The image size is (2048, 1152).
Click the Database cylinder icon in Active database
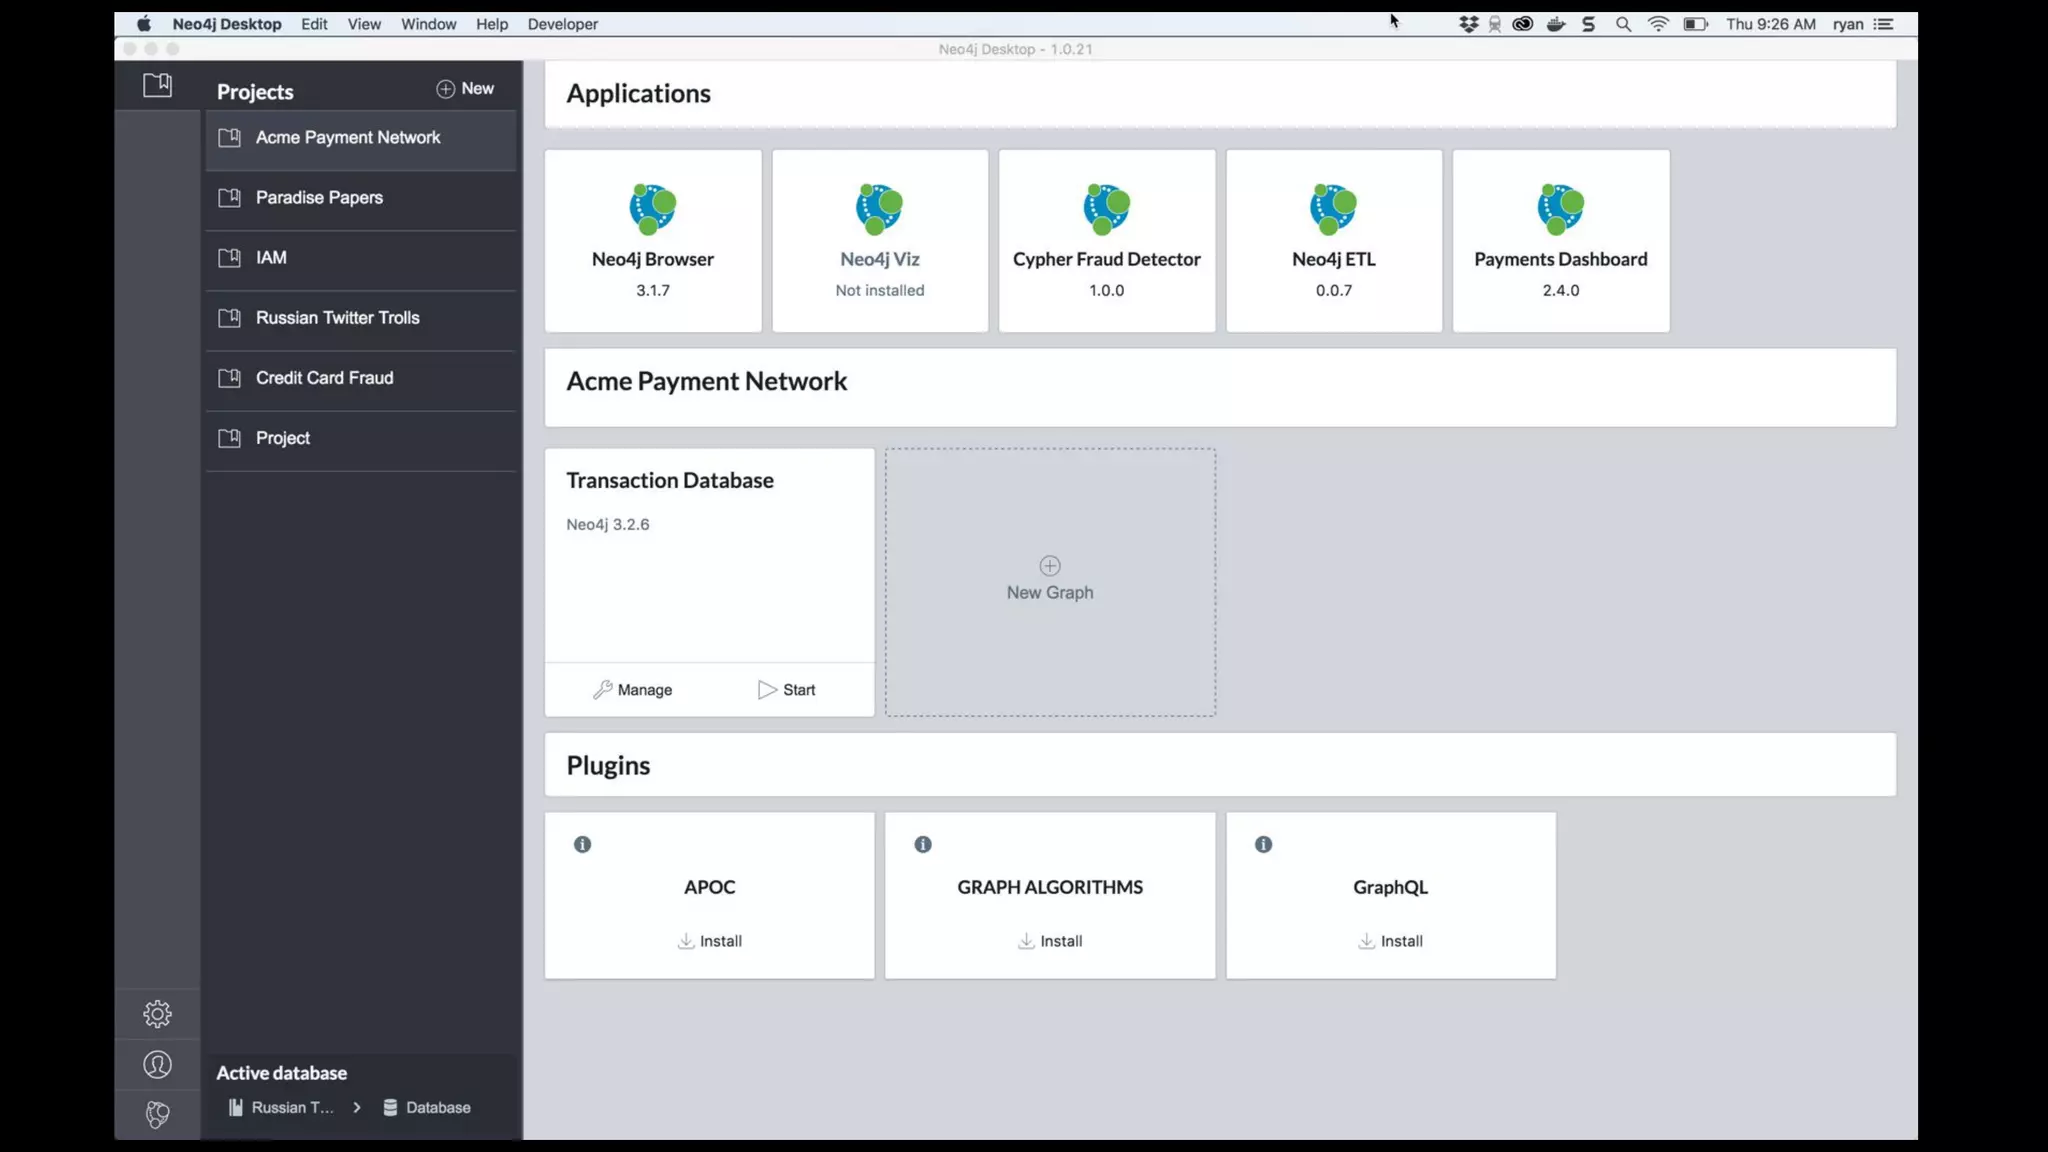point(390,1107)
